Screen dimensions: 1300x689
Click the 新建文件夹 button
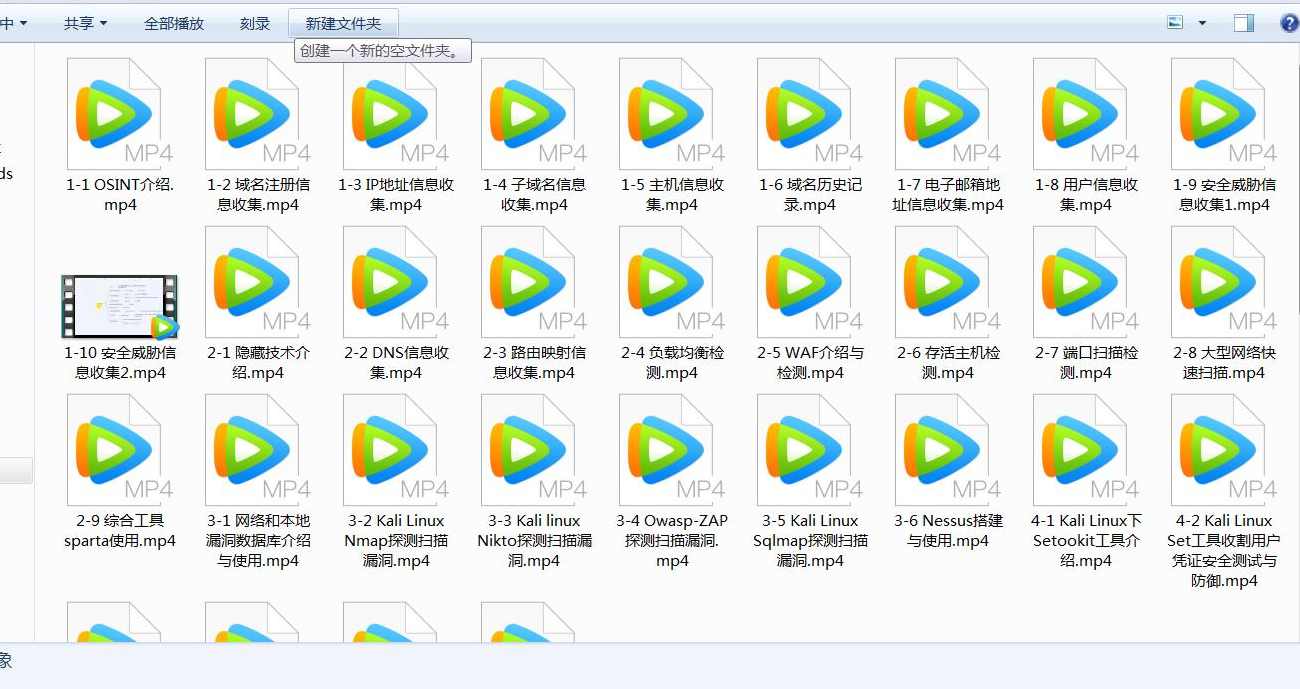click(344, 22)
